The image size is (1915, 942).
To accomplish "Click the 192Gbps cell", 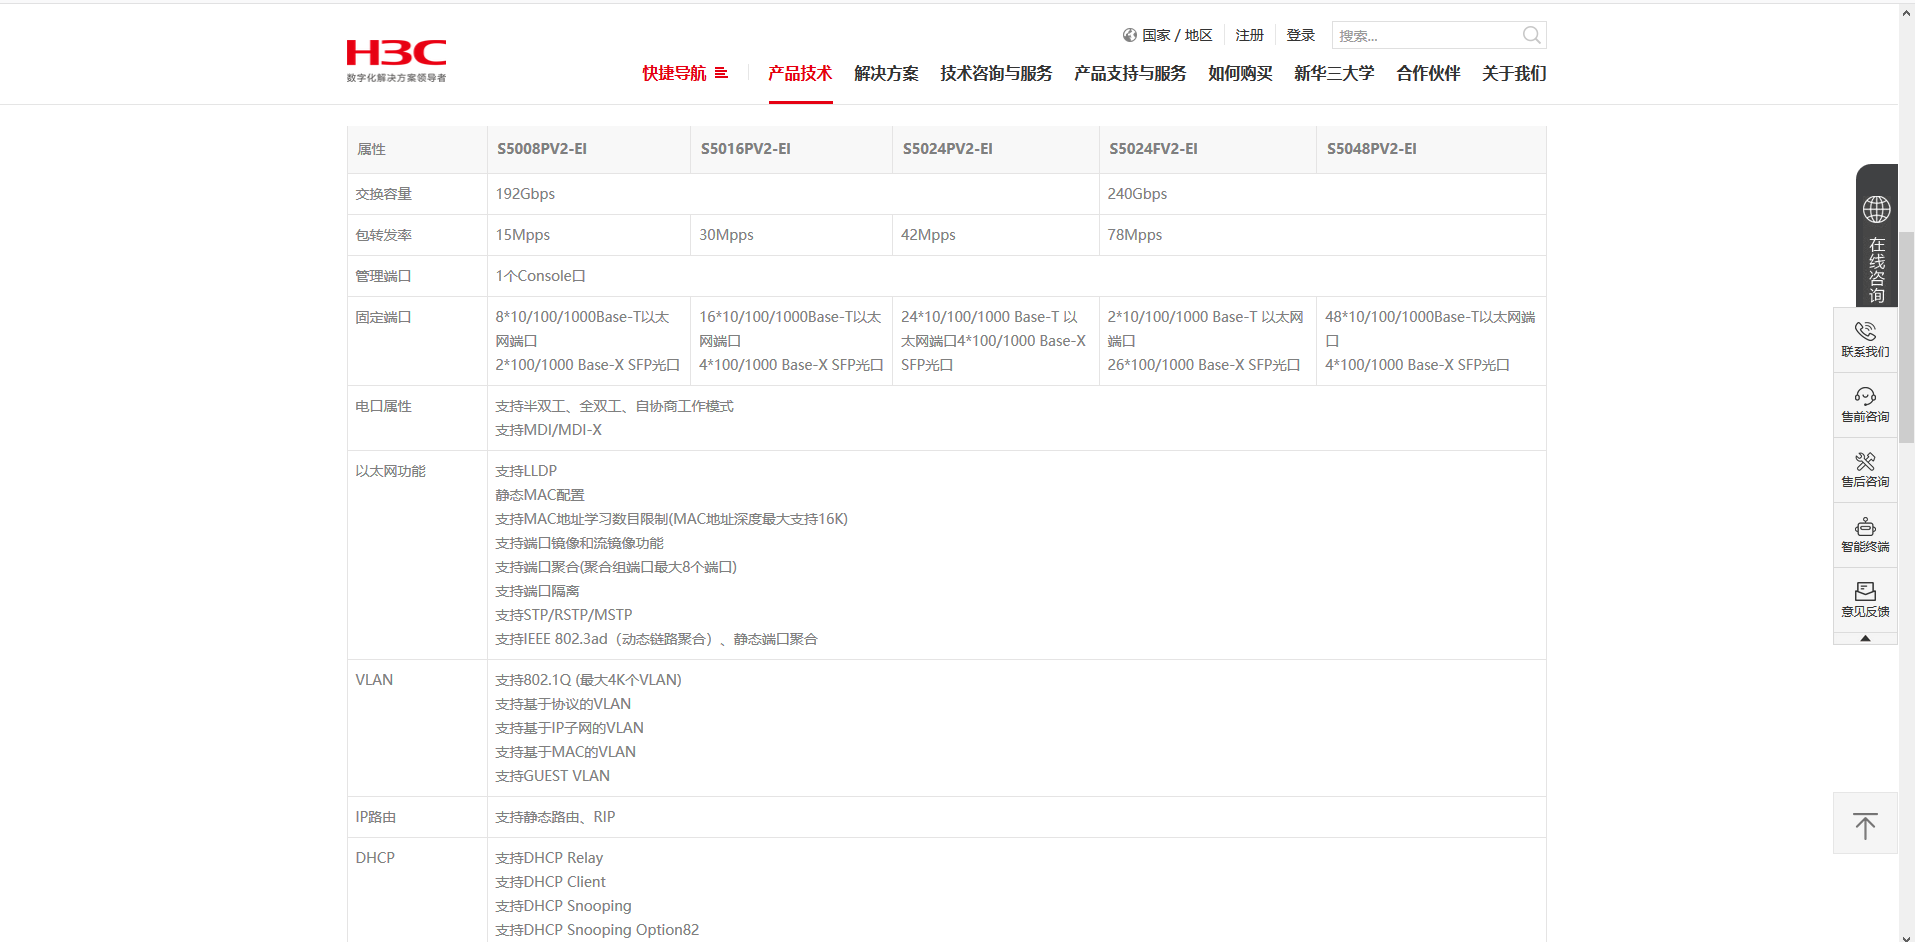I will (x=793, y=194).
